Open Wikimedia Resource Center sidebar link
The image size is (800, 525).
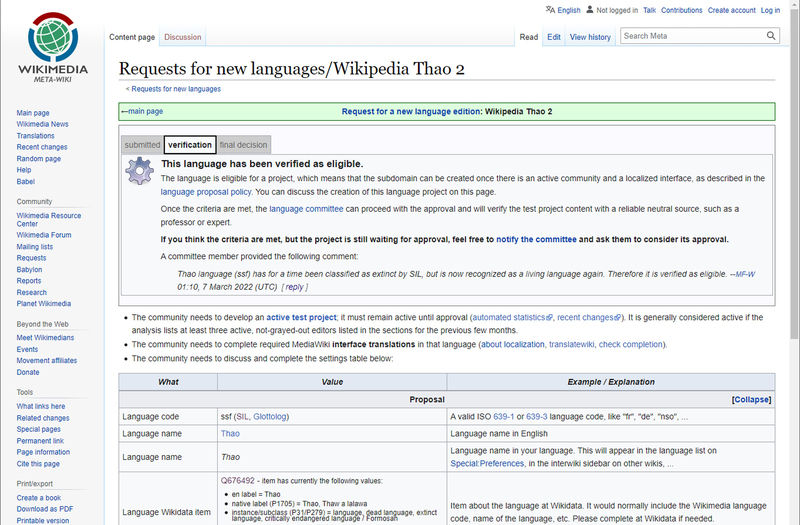coord(48,219)
